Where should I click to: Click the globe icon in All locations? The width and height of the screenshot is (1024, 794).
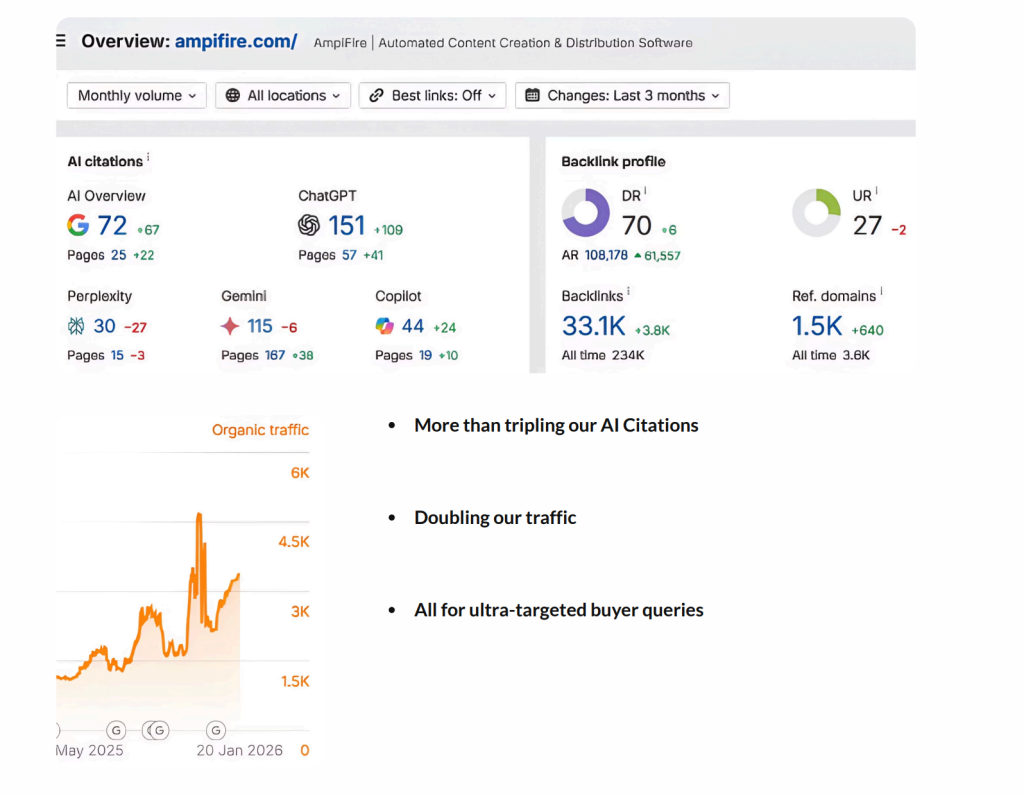point(232,95)
